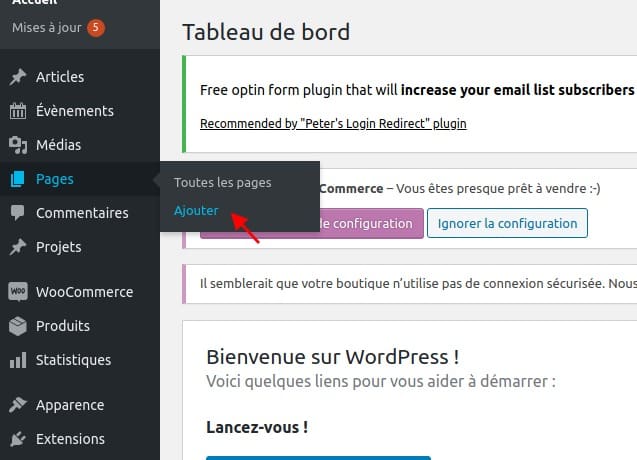Click the Médias camera-music icon
The image size is (637, 460).
point(18,145)
